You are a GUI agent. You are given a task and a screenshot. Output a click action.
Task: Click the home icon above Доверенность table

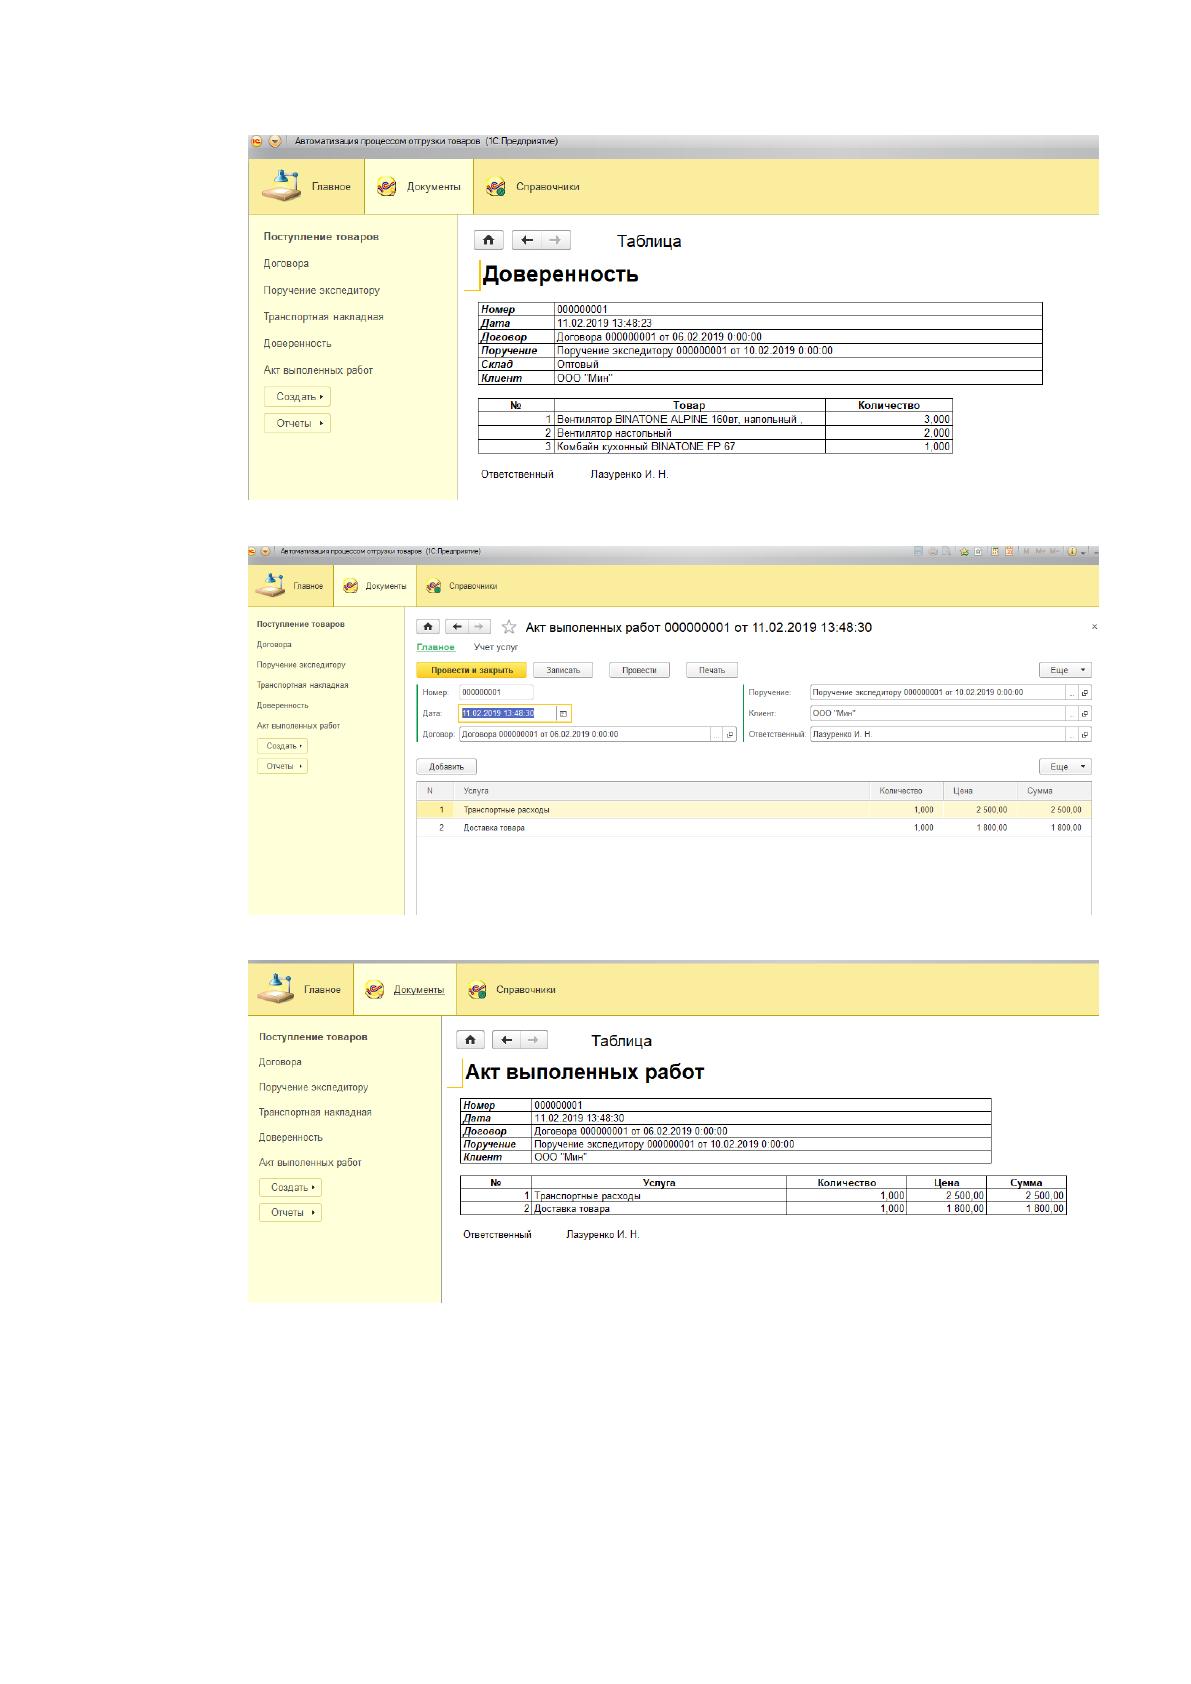[488, 240]
